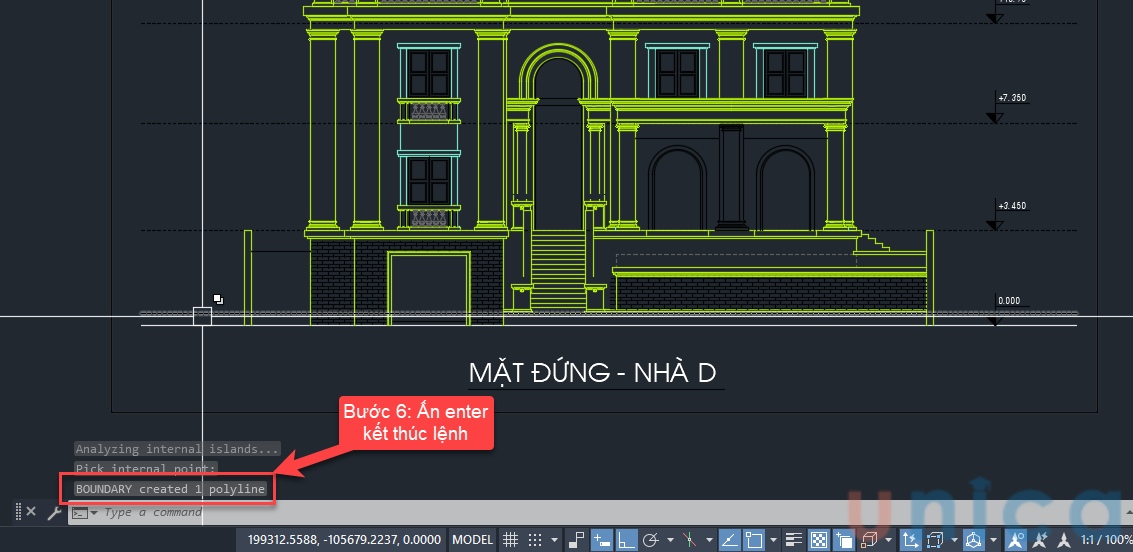This screenshot has height=552, width=1133.
Task: Click the Polar Tracking icon
Action: [650, 539]
